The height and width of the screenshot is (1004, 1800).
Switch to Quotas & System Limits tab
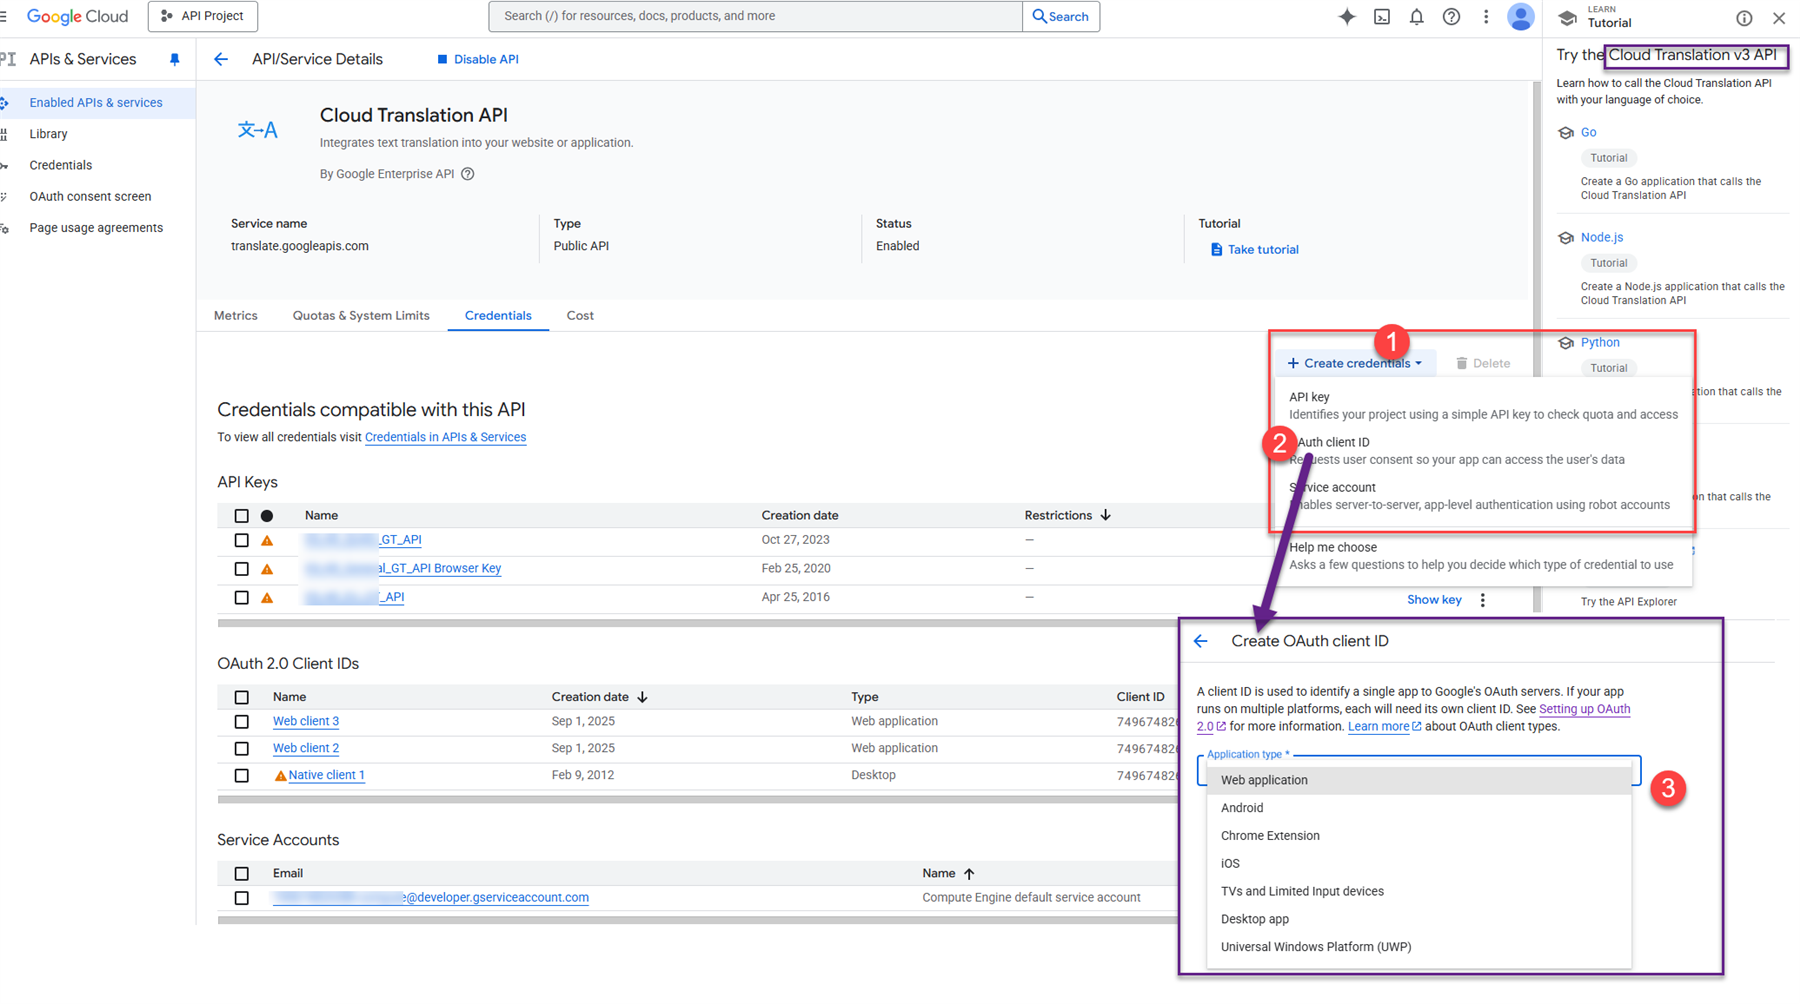361,316
